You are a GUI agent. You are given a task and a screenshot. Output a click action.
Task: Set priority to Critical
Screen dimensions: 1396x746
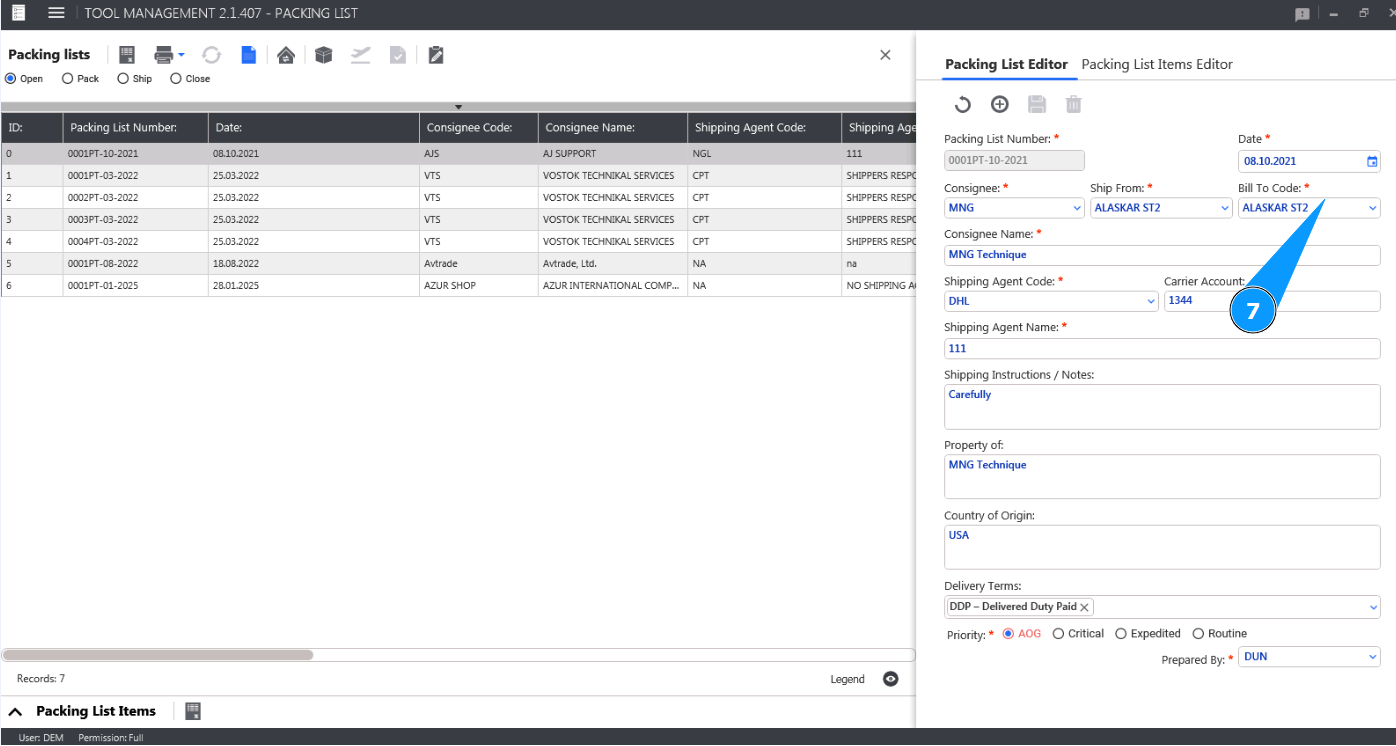[x=1059, y=634]
